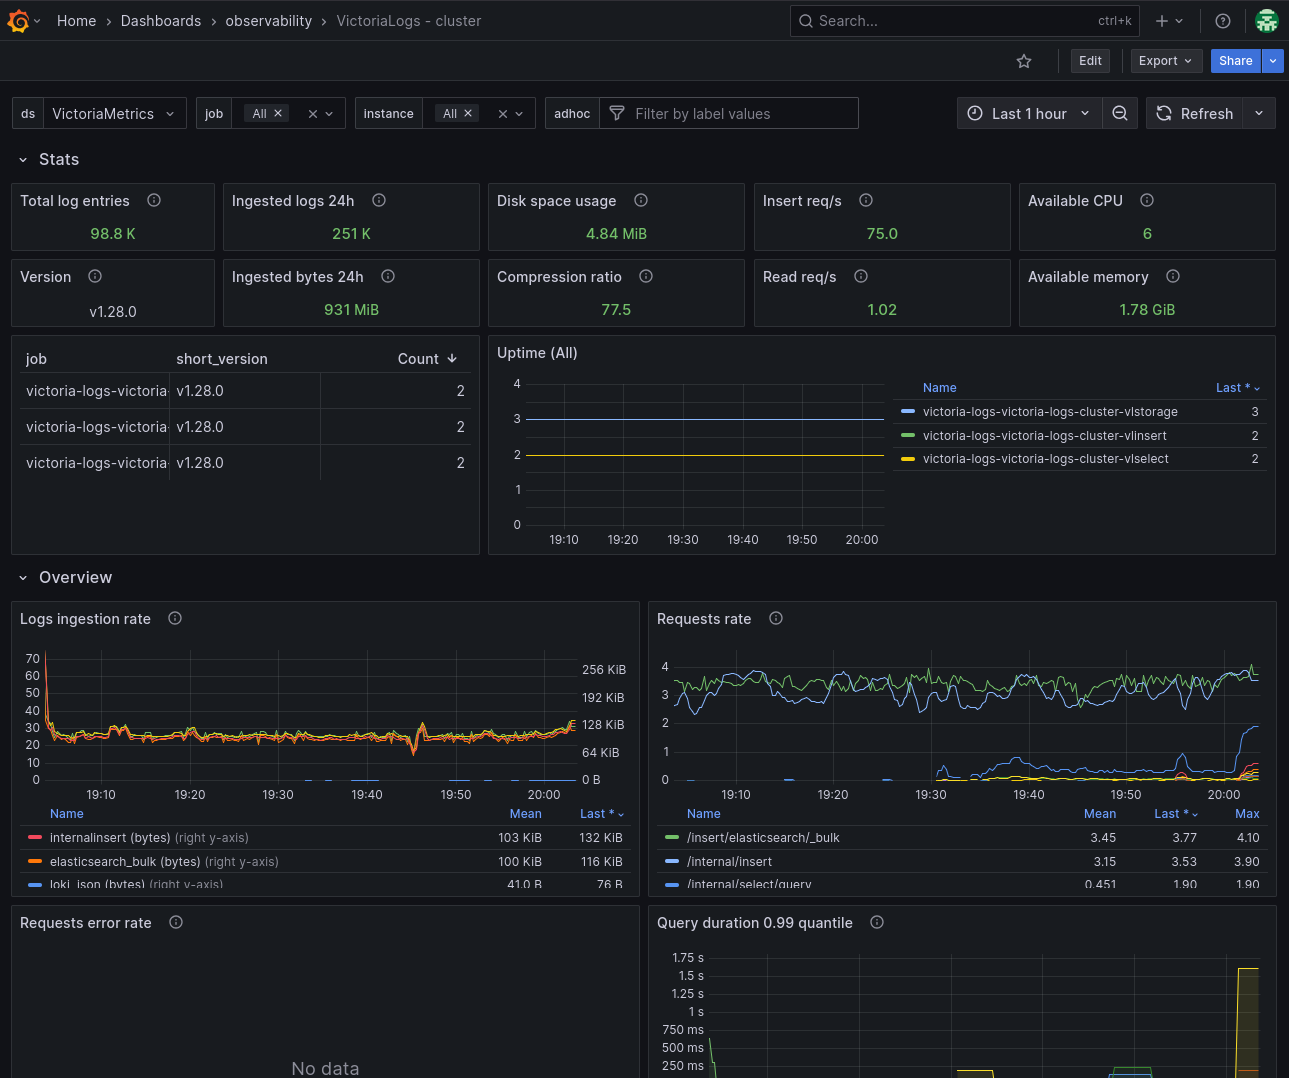
Task: Remove the All value from job filter
Action: (x=278, y=113)
